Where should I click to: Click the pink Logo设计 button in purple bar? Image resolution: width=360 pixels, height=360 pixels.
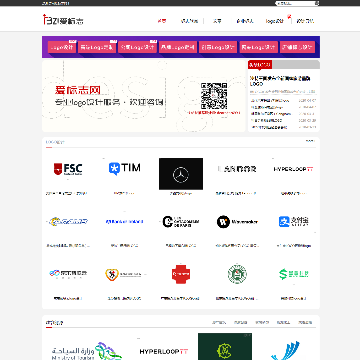tap(62, 47)
